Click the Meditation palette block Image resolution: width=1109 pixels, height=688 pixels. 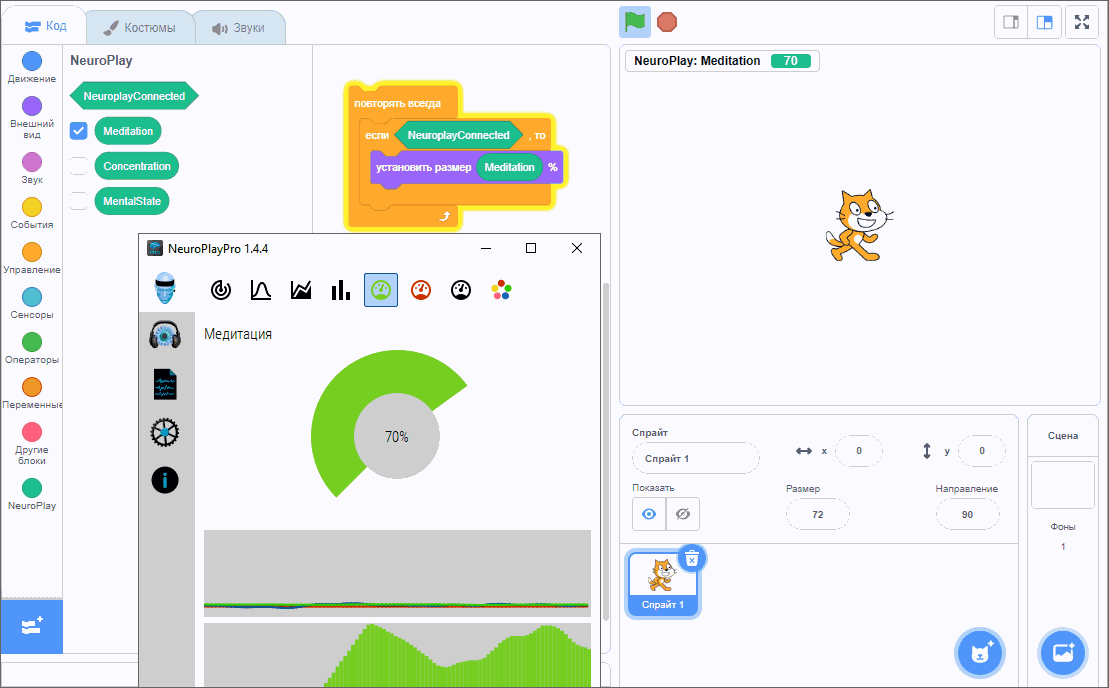(128, 131)
